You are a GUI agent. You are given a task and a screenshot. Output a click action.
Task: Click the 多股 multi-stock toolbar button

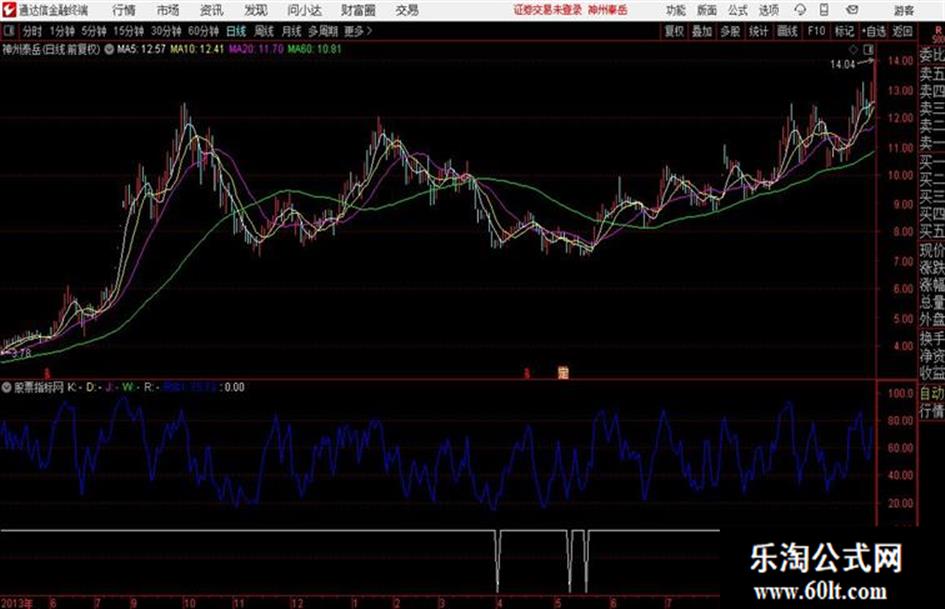click(x=730, y=31)
